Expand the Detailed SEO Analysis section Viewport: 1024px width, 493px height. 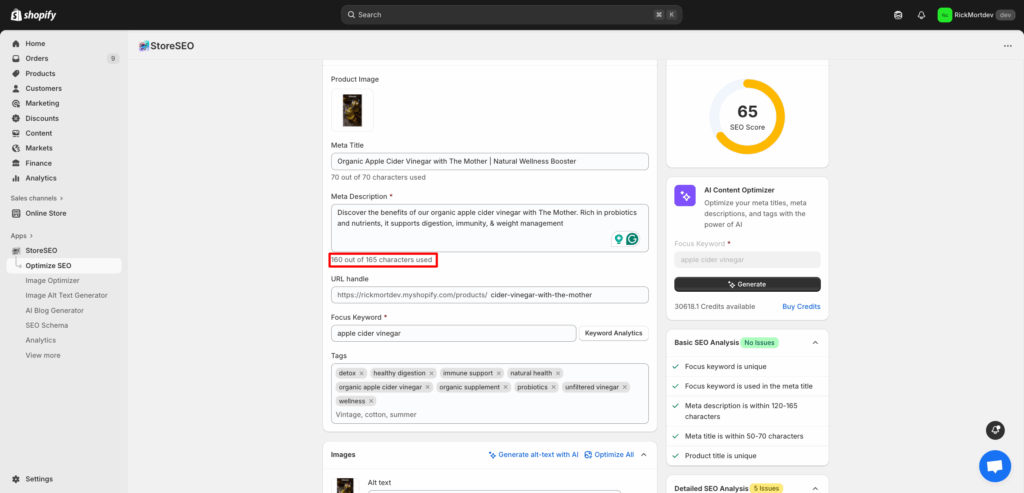coord(815,488)
